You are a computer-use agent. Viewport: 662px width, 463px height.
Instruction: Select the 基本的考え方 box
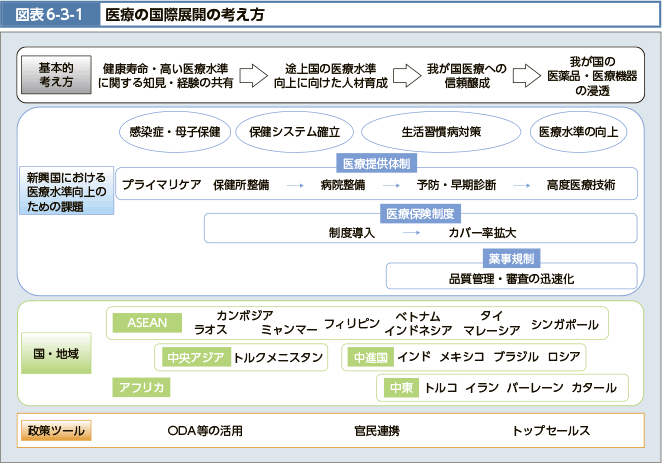click(54, 76)
